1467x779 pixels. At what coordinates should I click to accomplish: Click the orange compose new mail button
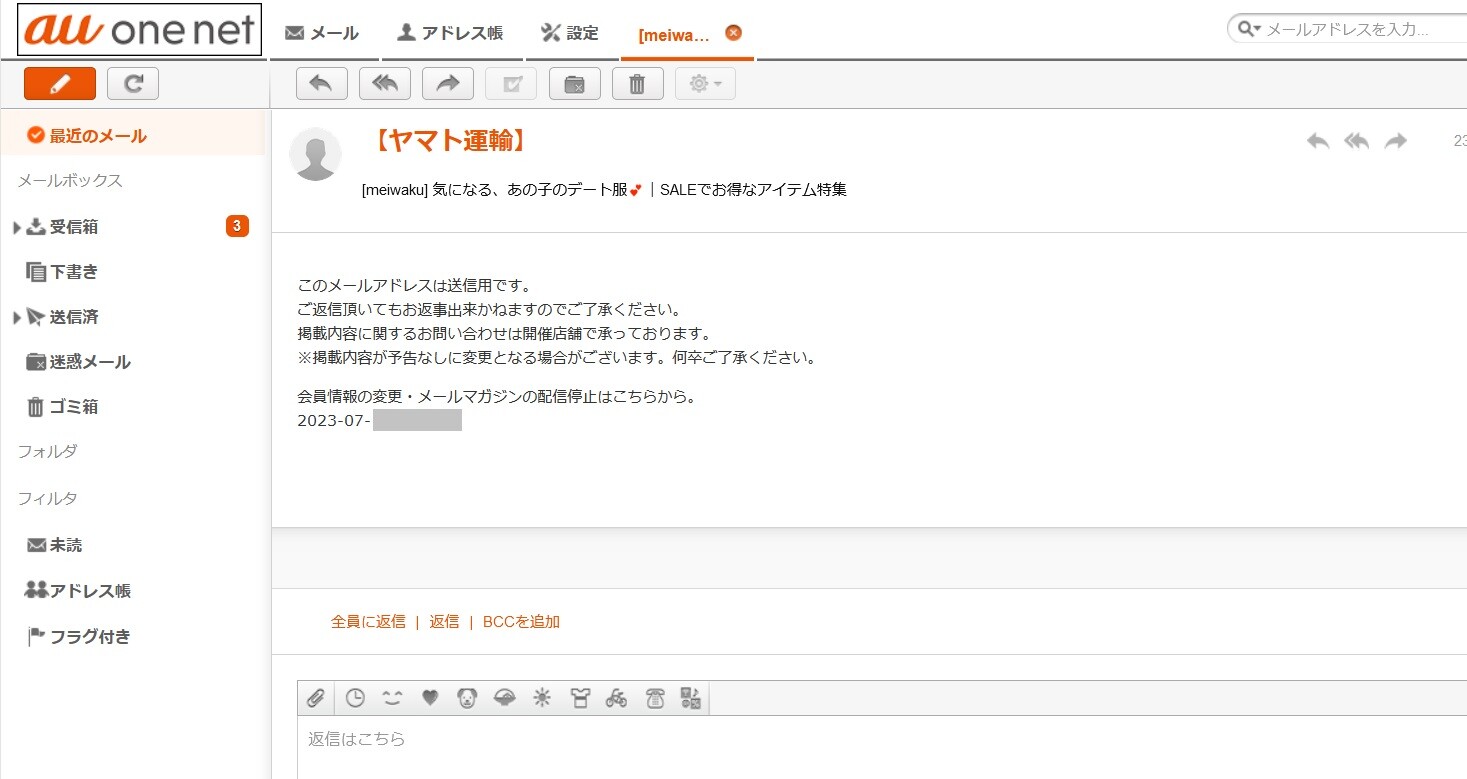[x=60, y=84]
